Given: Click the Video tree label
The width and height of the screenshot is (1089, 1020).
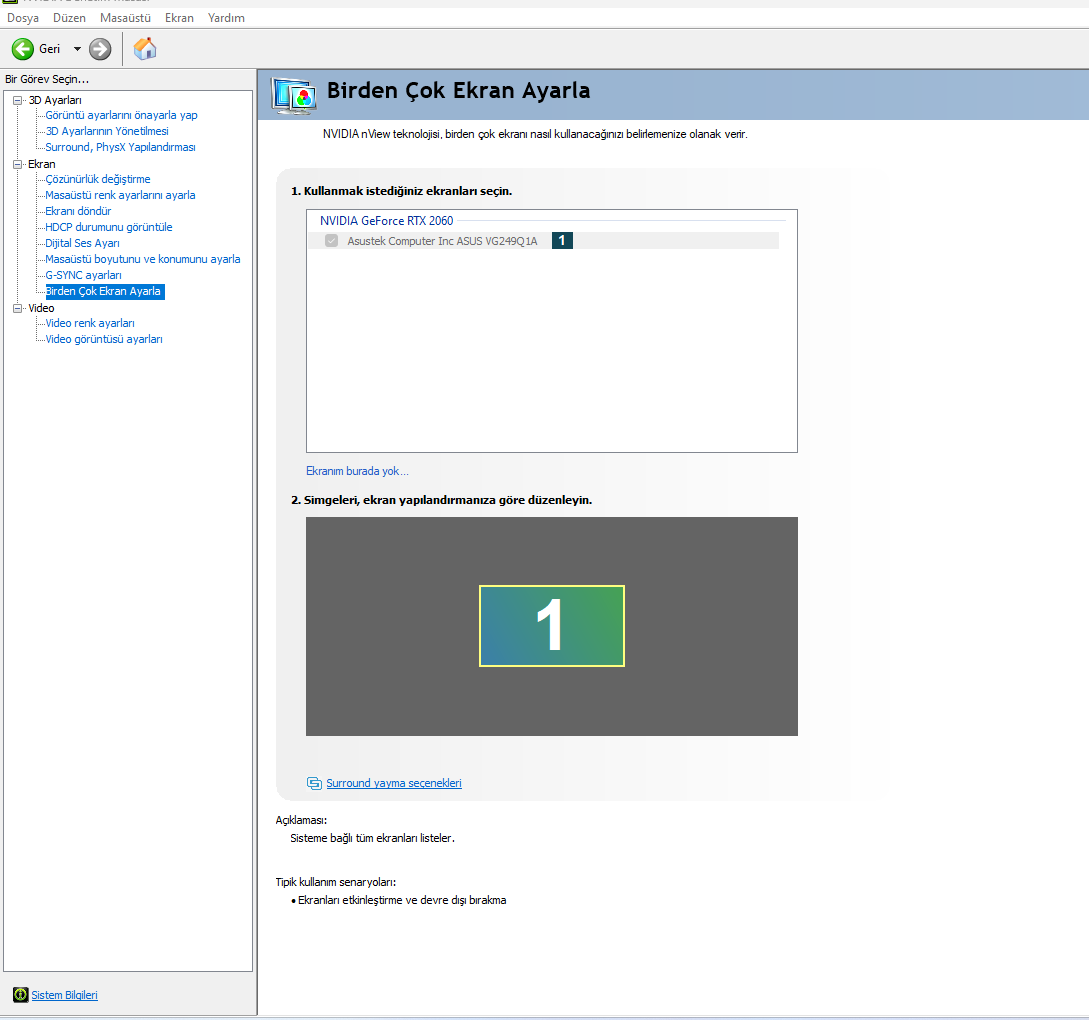Looking at the screenshot, I should point(41,308).
